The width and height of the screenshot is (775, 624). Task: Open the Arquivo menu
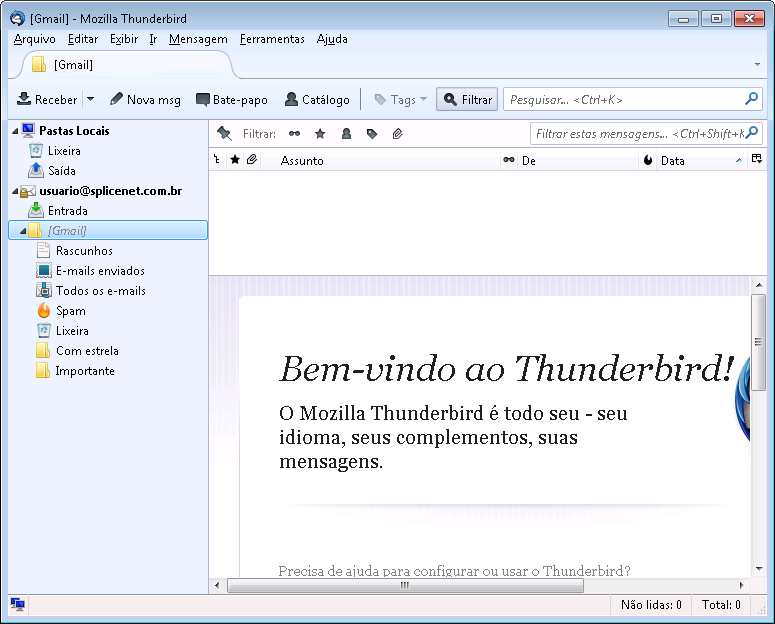click(x=35, y=39)
